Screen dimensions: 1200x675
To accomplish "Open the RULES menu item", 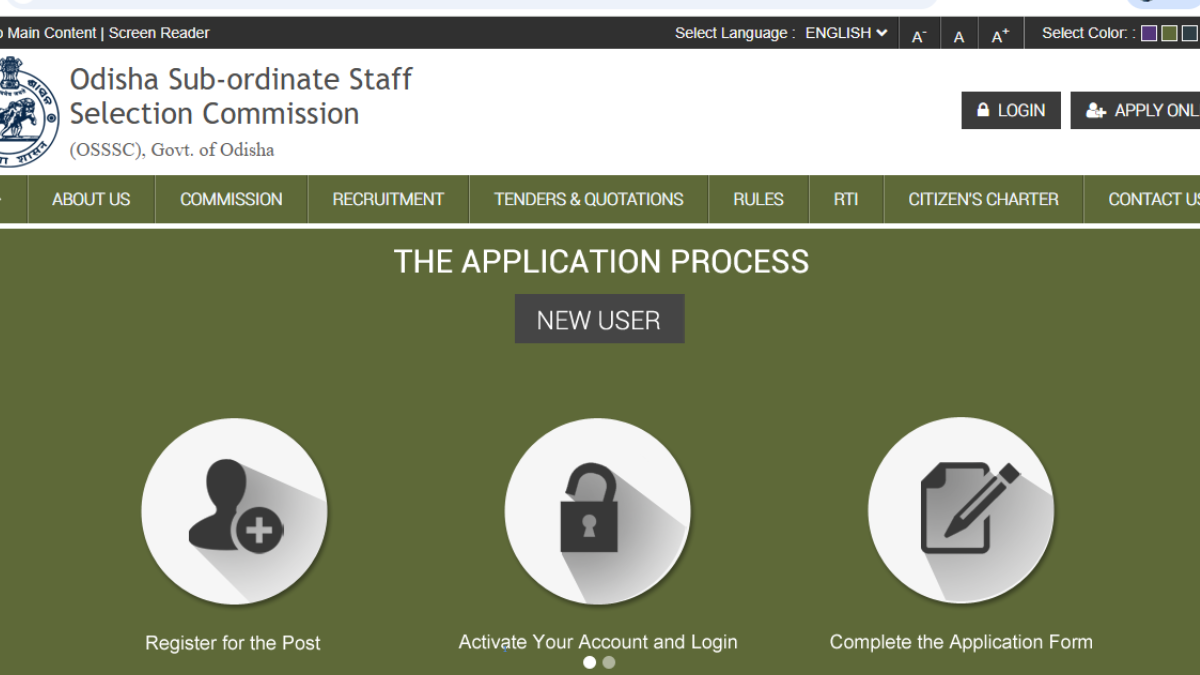I will (758, 199).
